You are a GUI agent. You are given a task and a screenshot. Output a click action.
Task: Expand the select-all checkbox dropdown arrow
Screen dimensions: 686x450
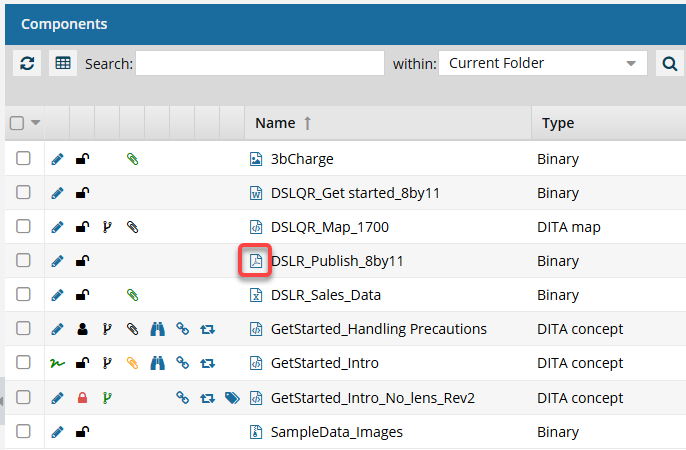(36, 123)
